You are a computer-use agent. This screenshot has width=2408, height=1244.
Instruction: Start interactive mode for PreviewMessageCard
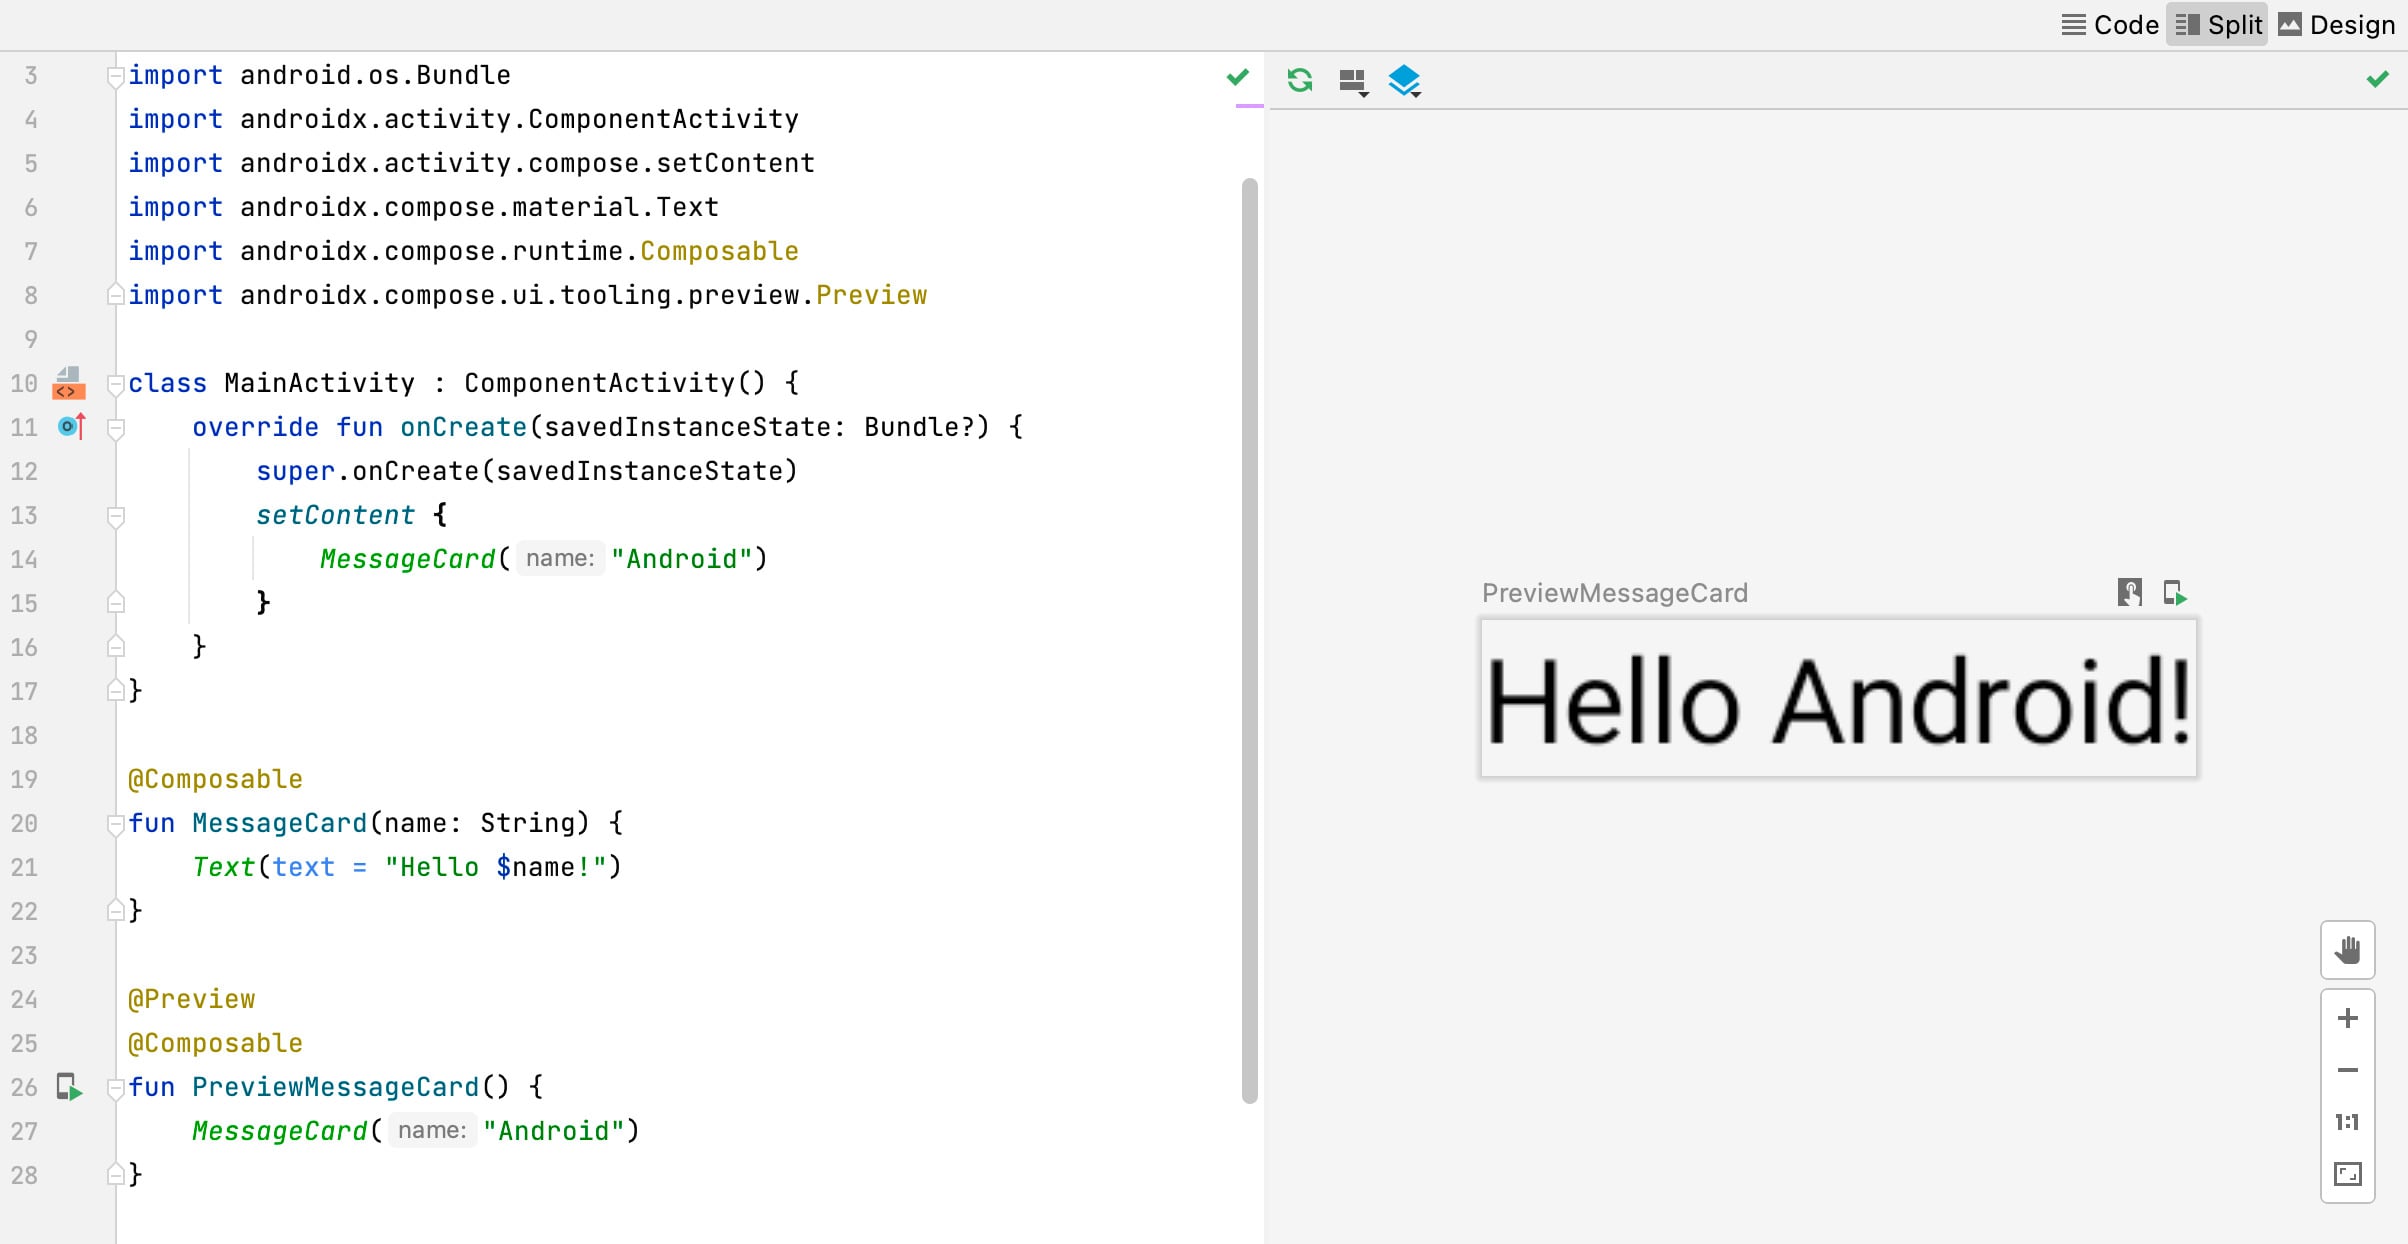(2129, 593)
